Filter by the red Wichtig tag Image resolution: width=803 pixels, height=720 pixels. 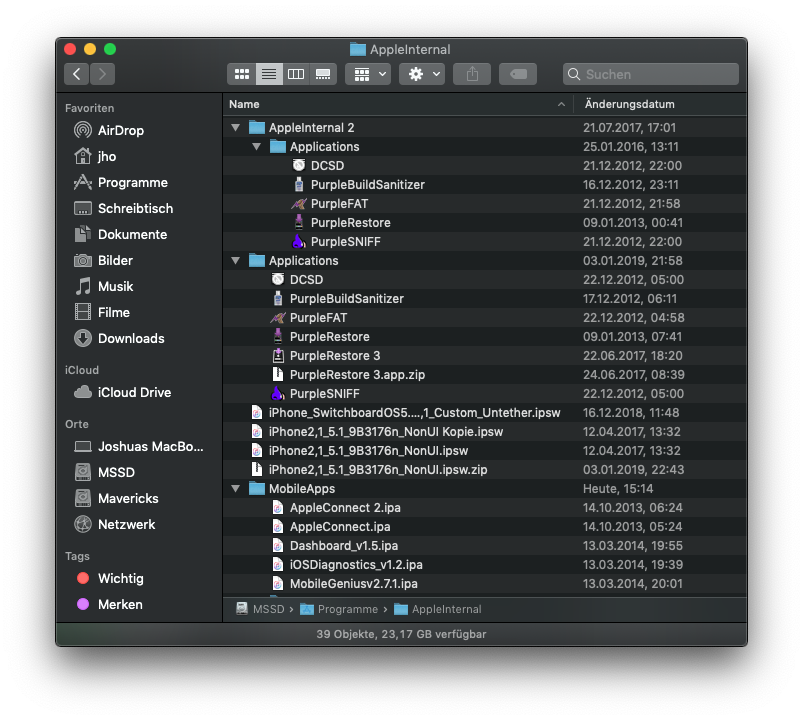click(110, 578)
